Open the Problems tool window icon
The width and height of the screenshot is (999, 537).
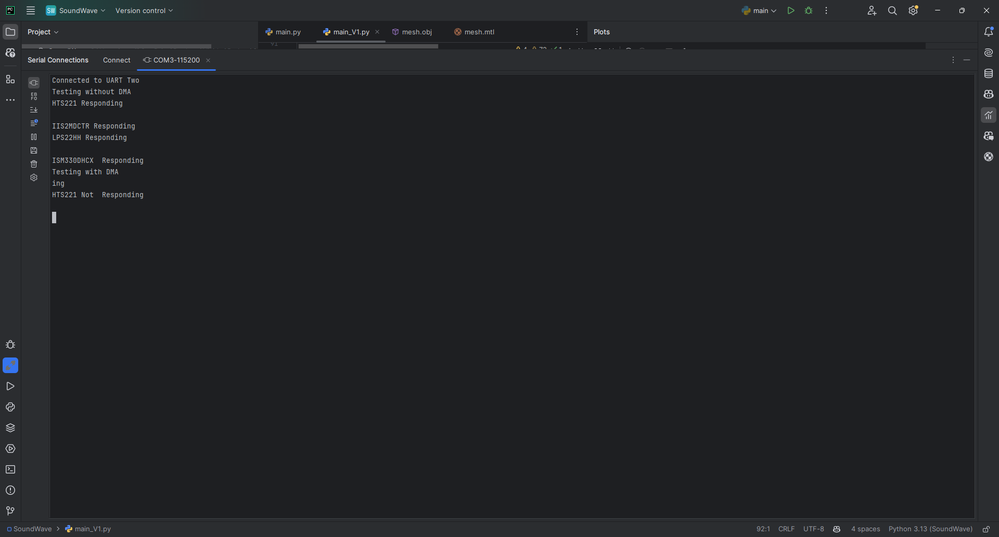pyautogui.click(x=10, y=490)
